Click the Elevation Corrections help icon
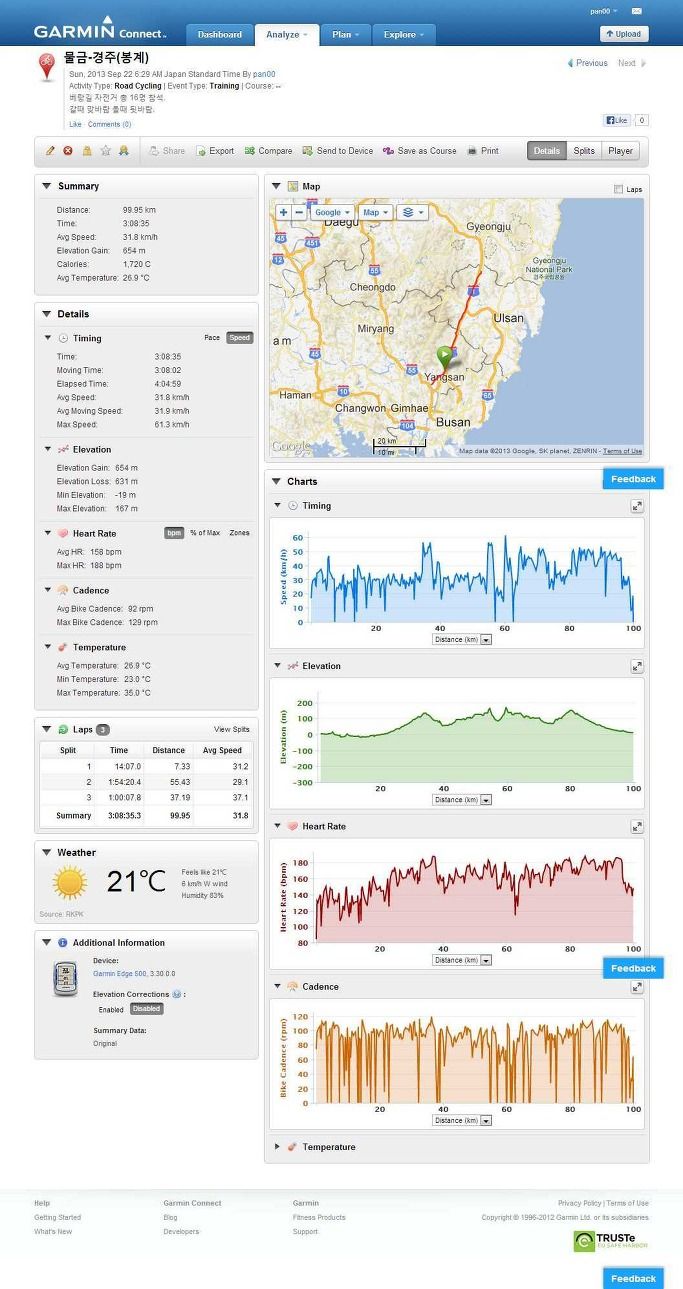The width and height of the screenshot is (683, 1289). coord(177,995)
